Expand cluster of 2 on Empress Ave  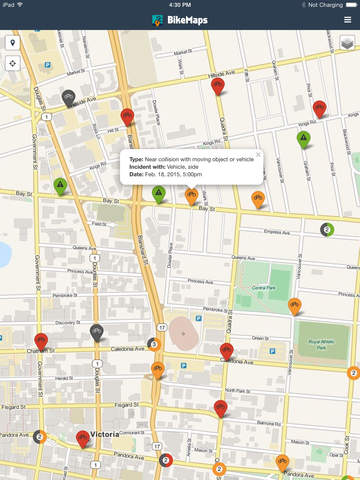coord(327,230)
